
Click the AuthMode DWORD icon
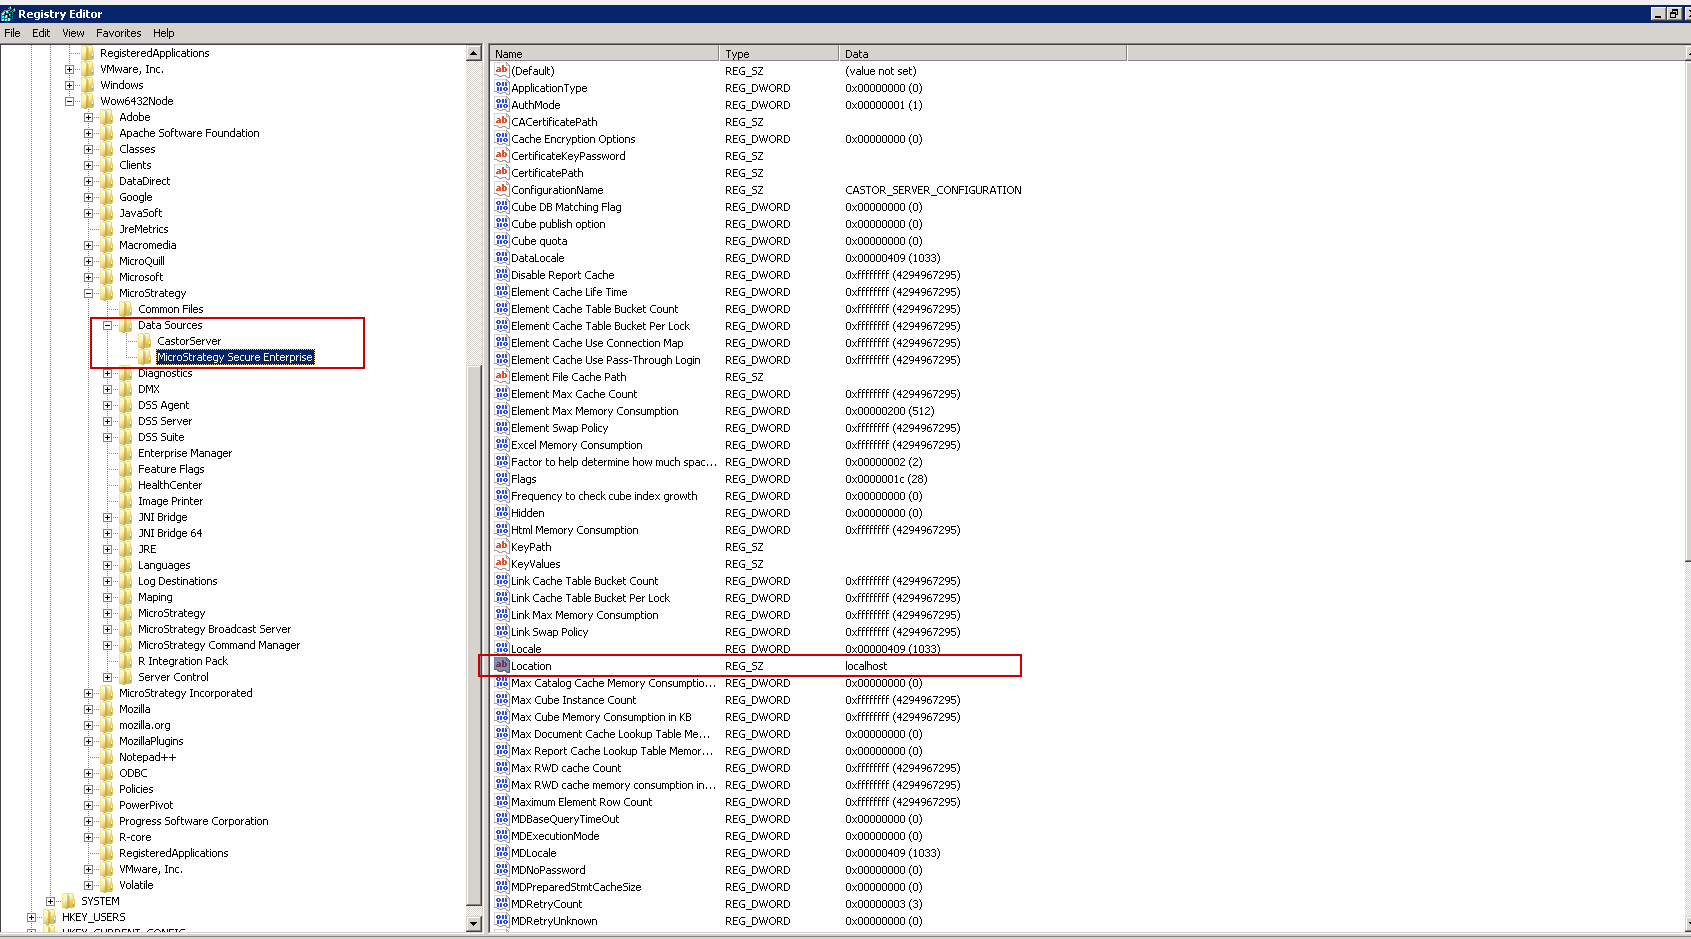coord(502,104)
